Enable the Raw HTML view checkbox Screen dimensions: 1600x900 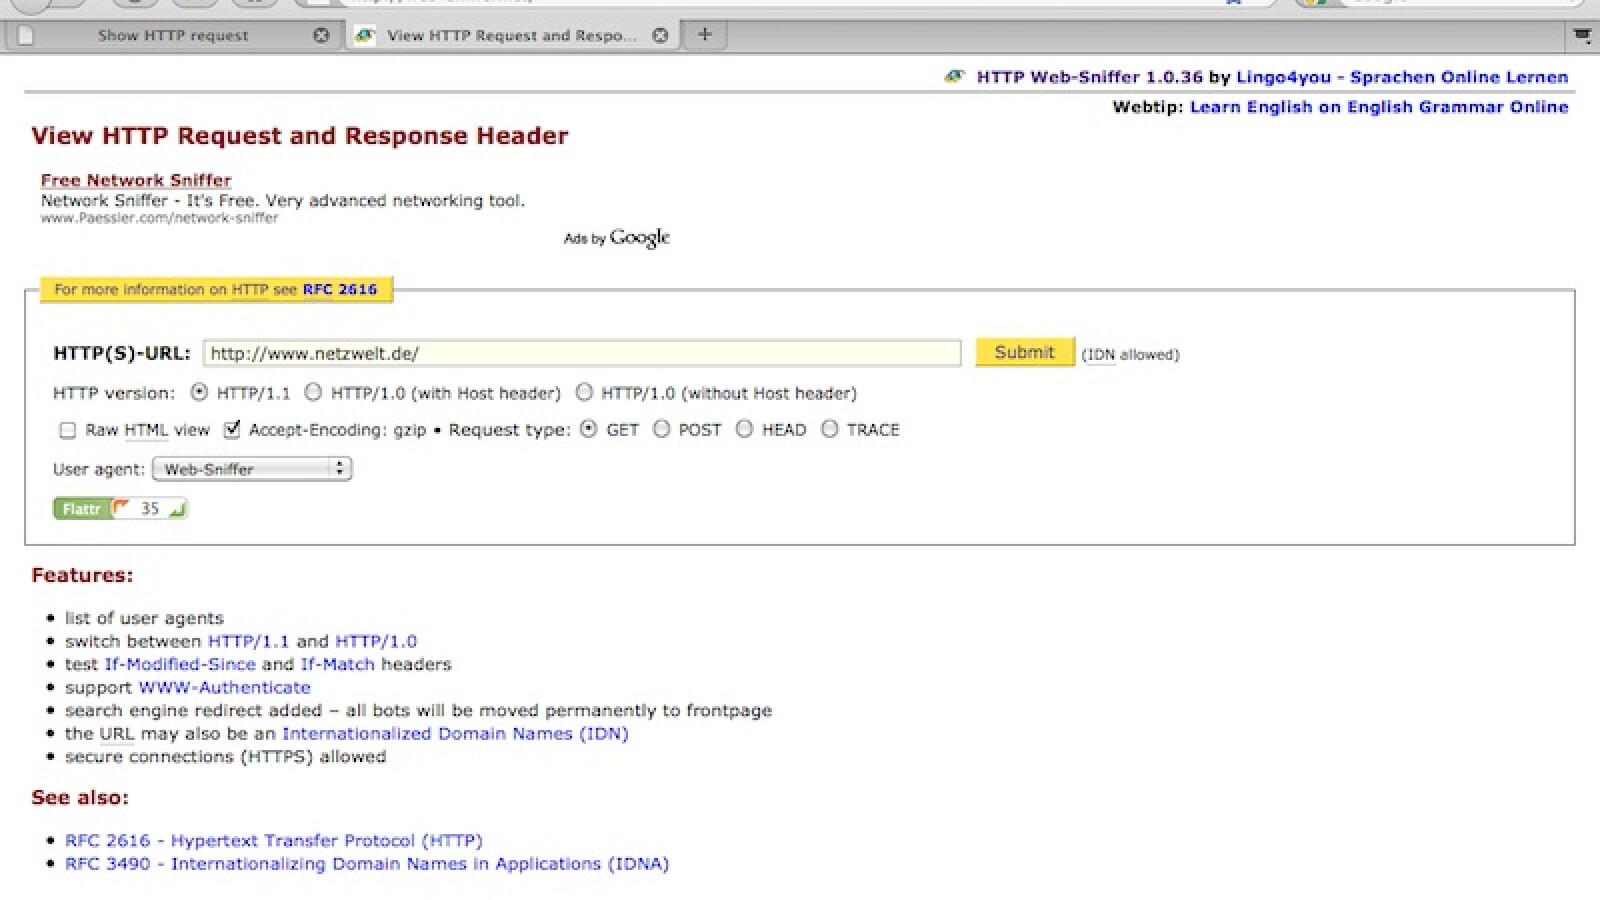[x=68, y=430]
